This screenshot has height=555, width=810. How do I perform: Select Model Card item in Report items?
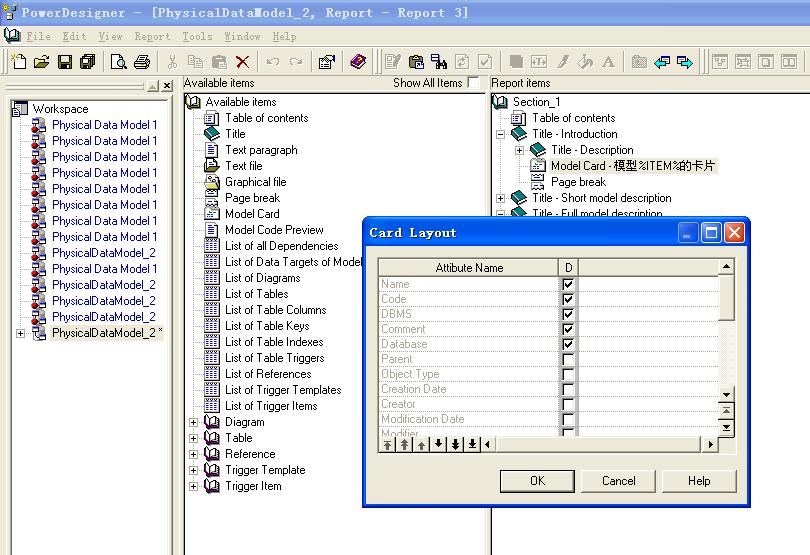click(633, 166)
